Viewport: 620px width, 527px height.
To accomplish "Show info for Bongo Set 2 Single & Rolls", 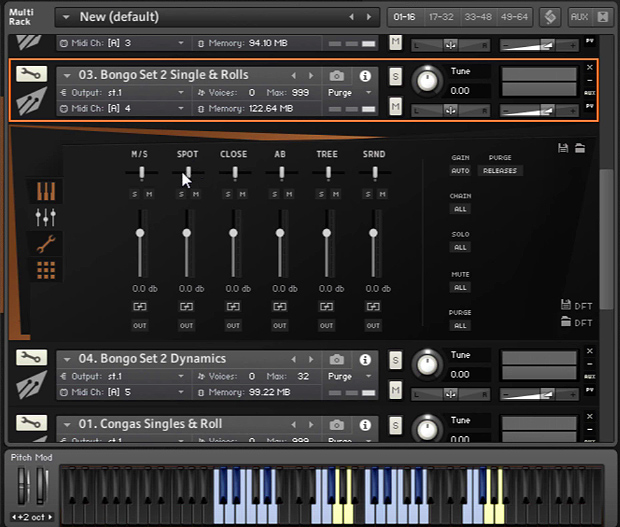I will click(365, 76).
